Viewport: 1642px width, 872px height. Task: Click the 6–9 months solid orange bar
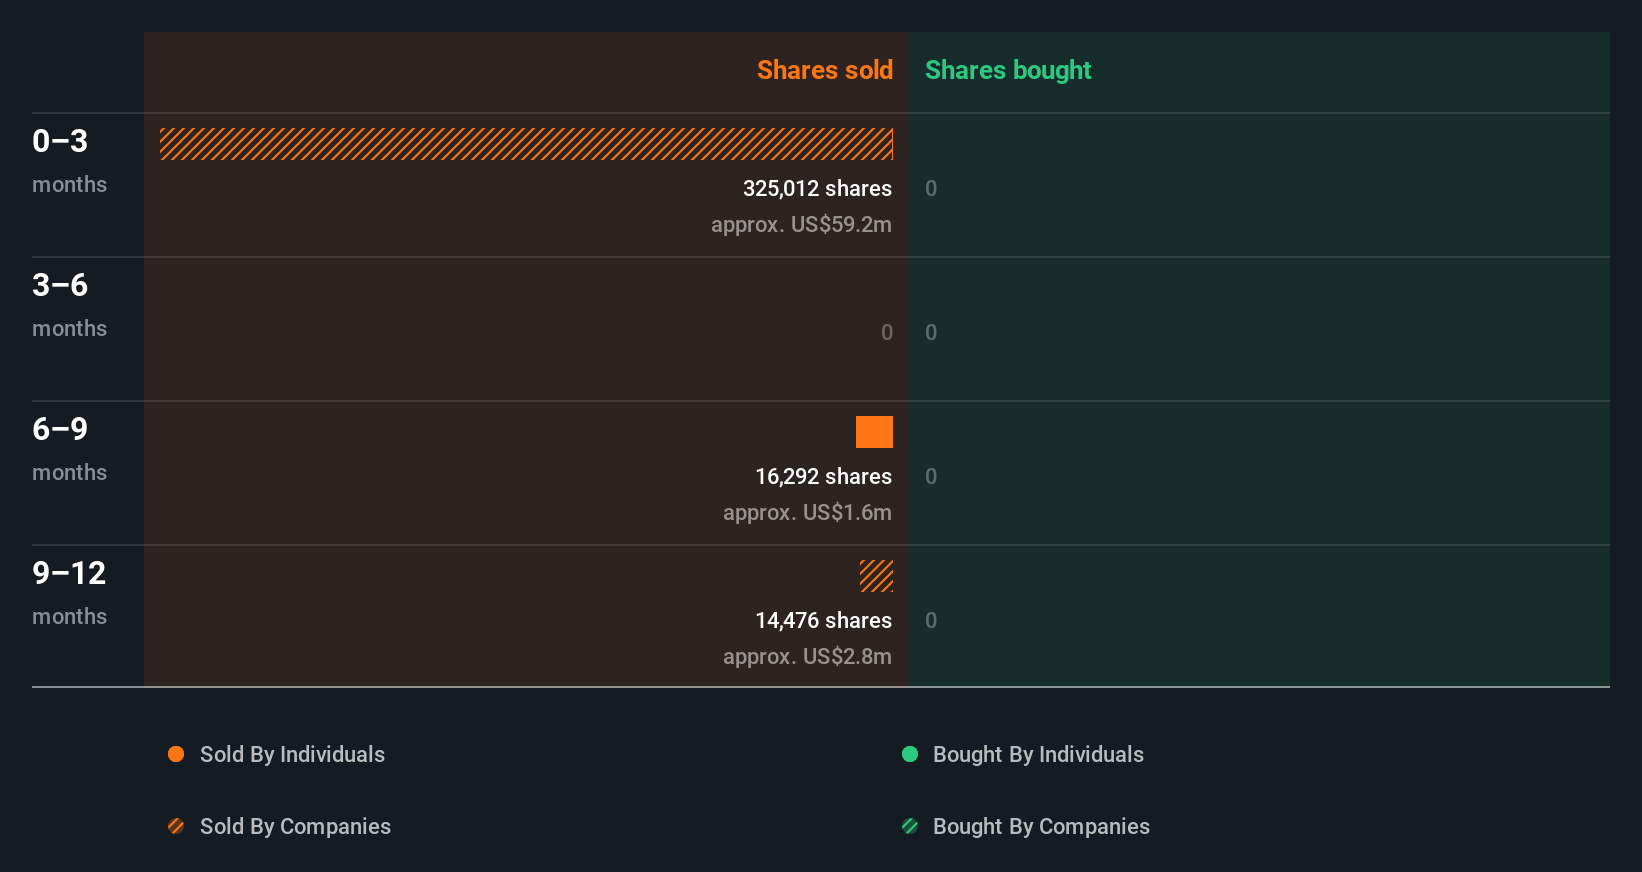pos(874,432)
